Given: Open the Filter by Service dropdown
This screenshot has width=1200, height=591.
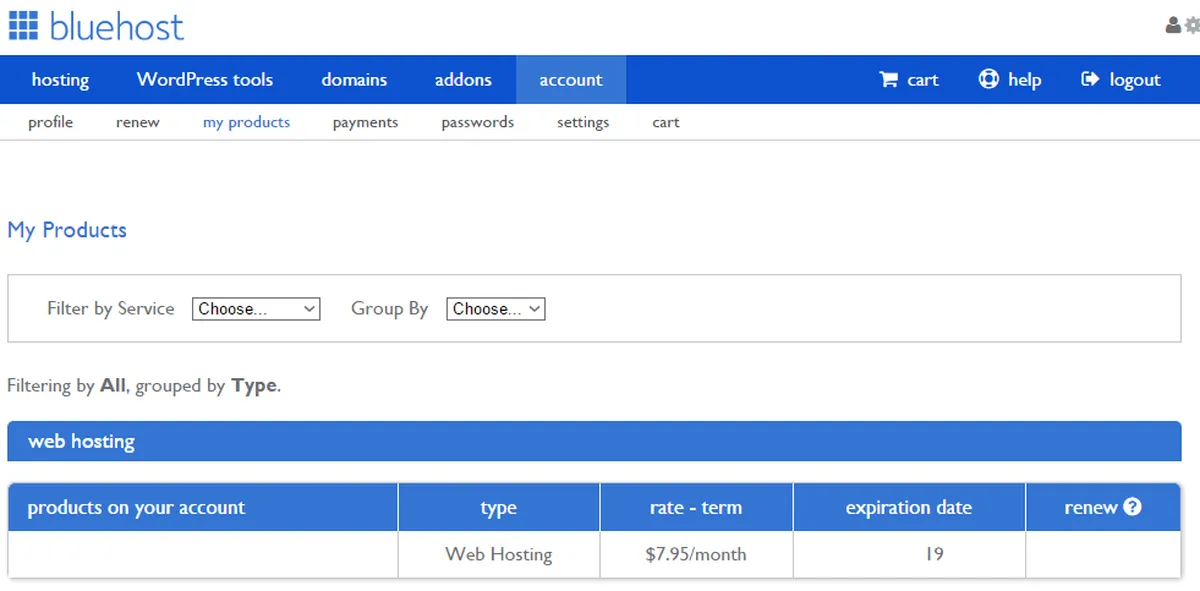Looking at the screenshot, I should point(256,309).
